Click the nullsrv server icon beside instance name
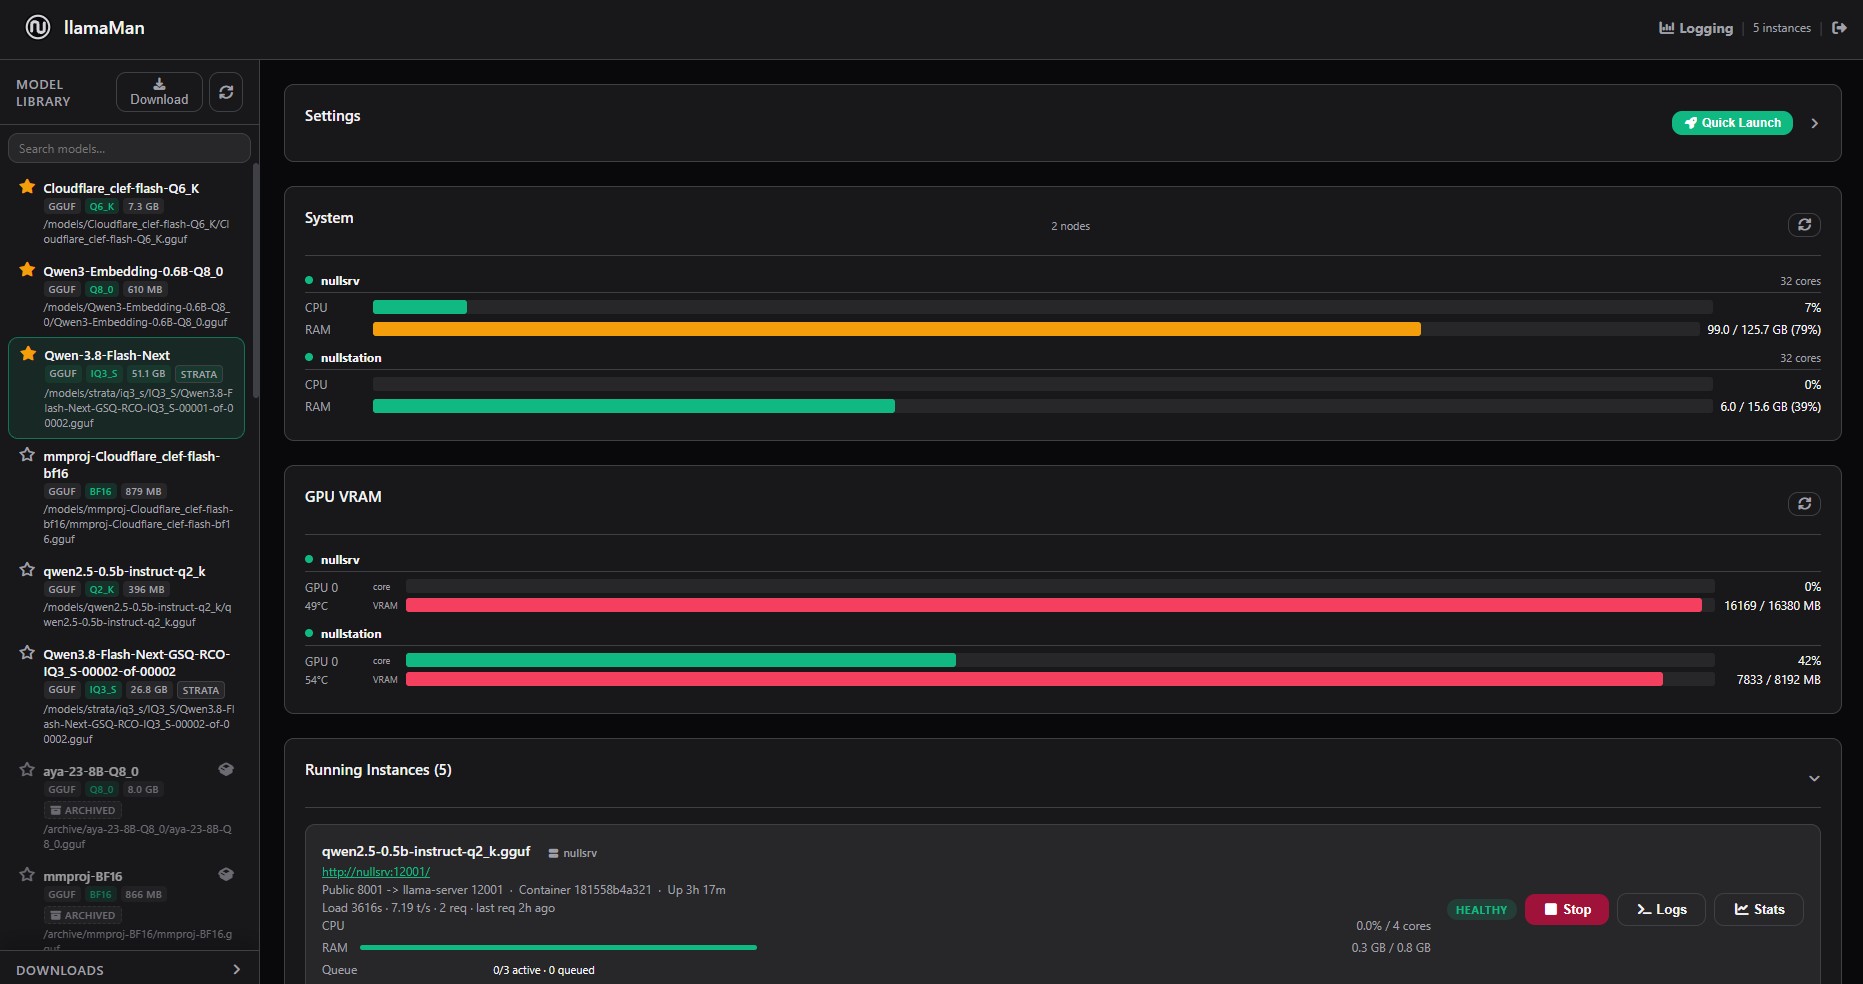 (x=553, y=853)
